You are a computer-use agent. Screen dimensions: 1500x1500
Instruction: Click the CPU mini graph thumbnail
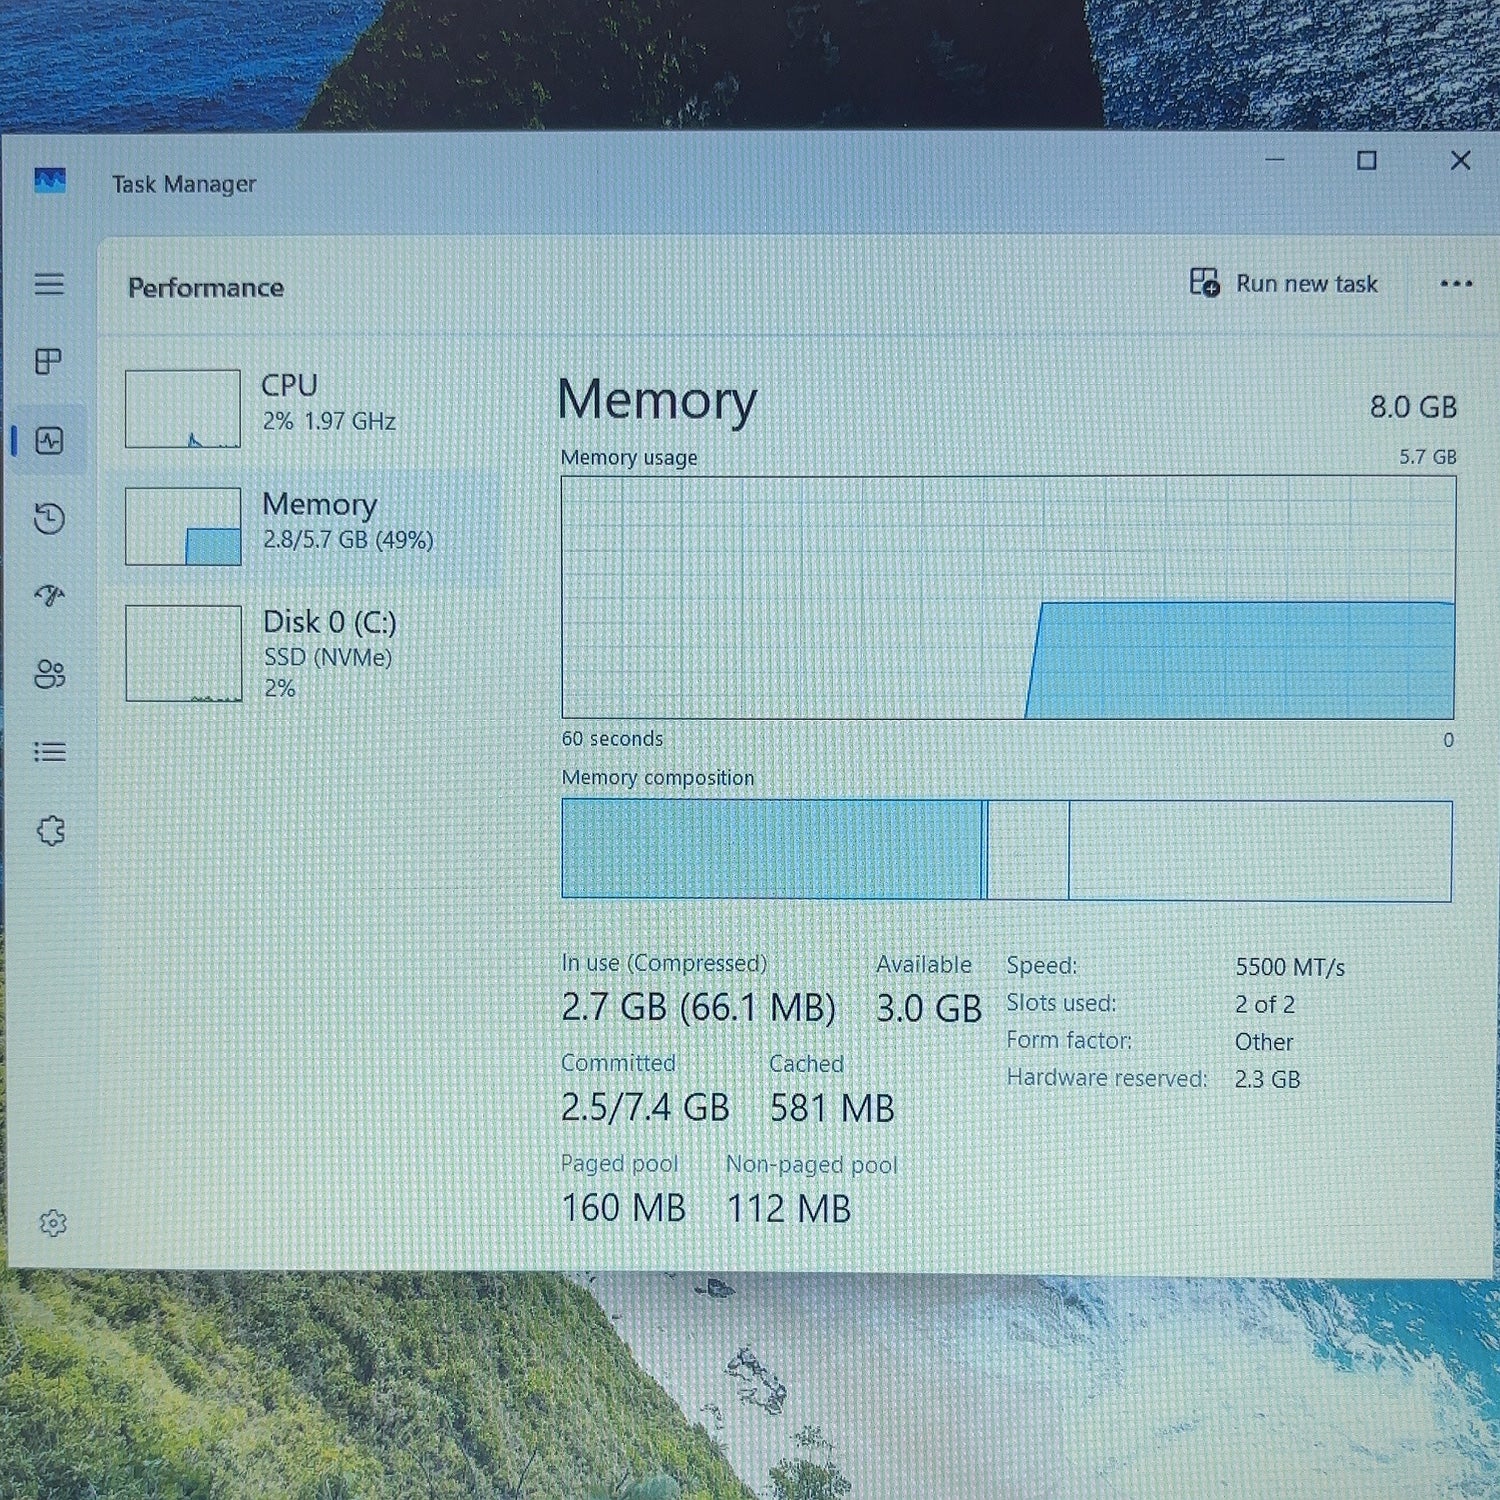[x=183, y=409]
